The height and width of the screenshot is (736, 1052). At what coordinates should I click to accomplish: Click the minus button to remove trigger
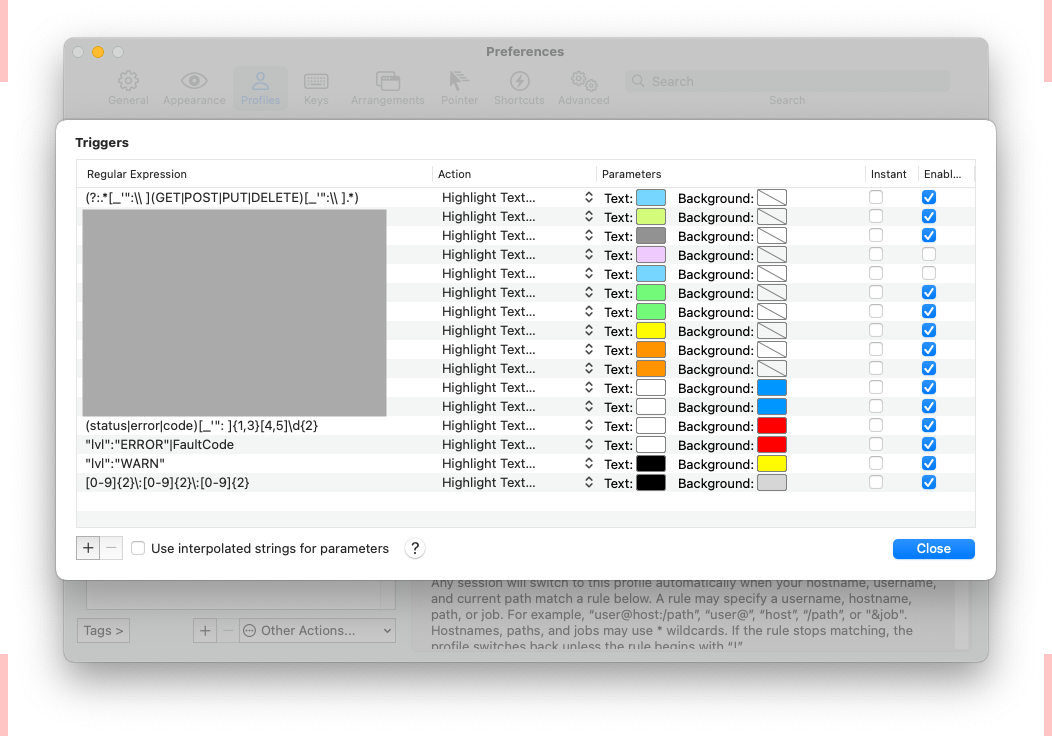click(111, 548)
